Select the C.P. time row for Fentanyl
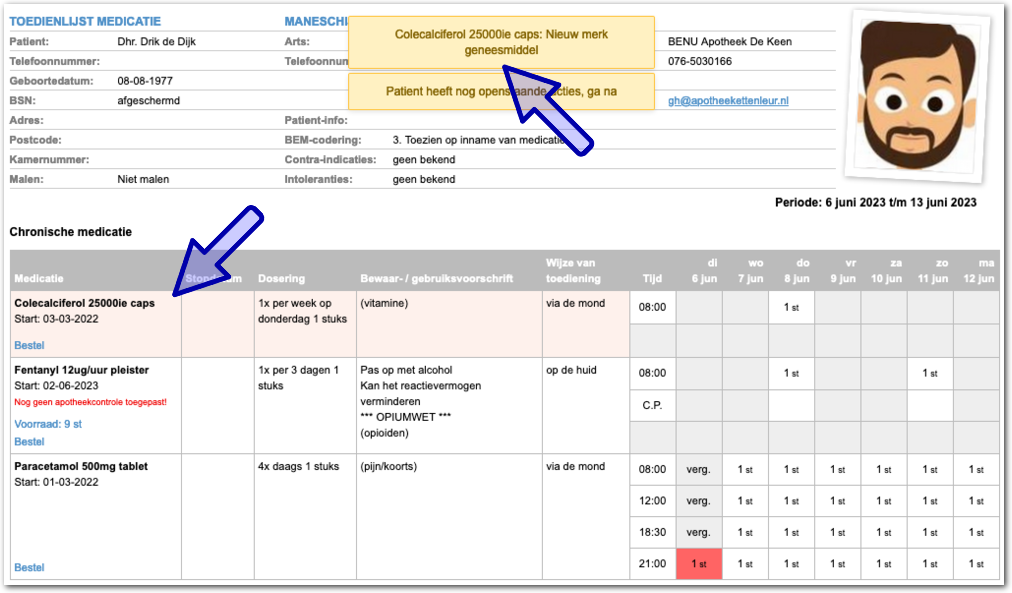 652,406
